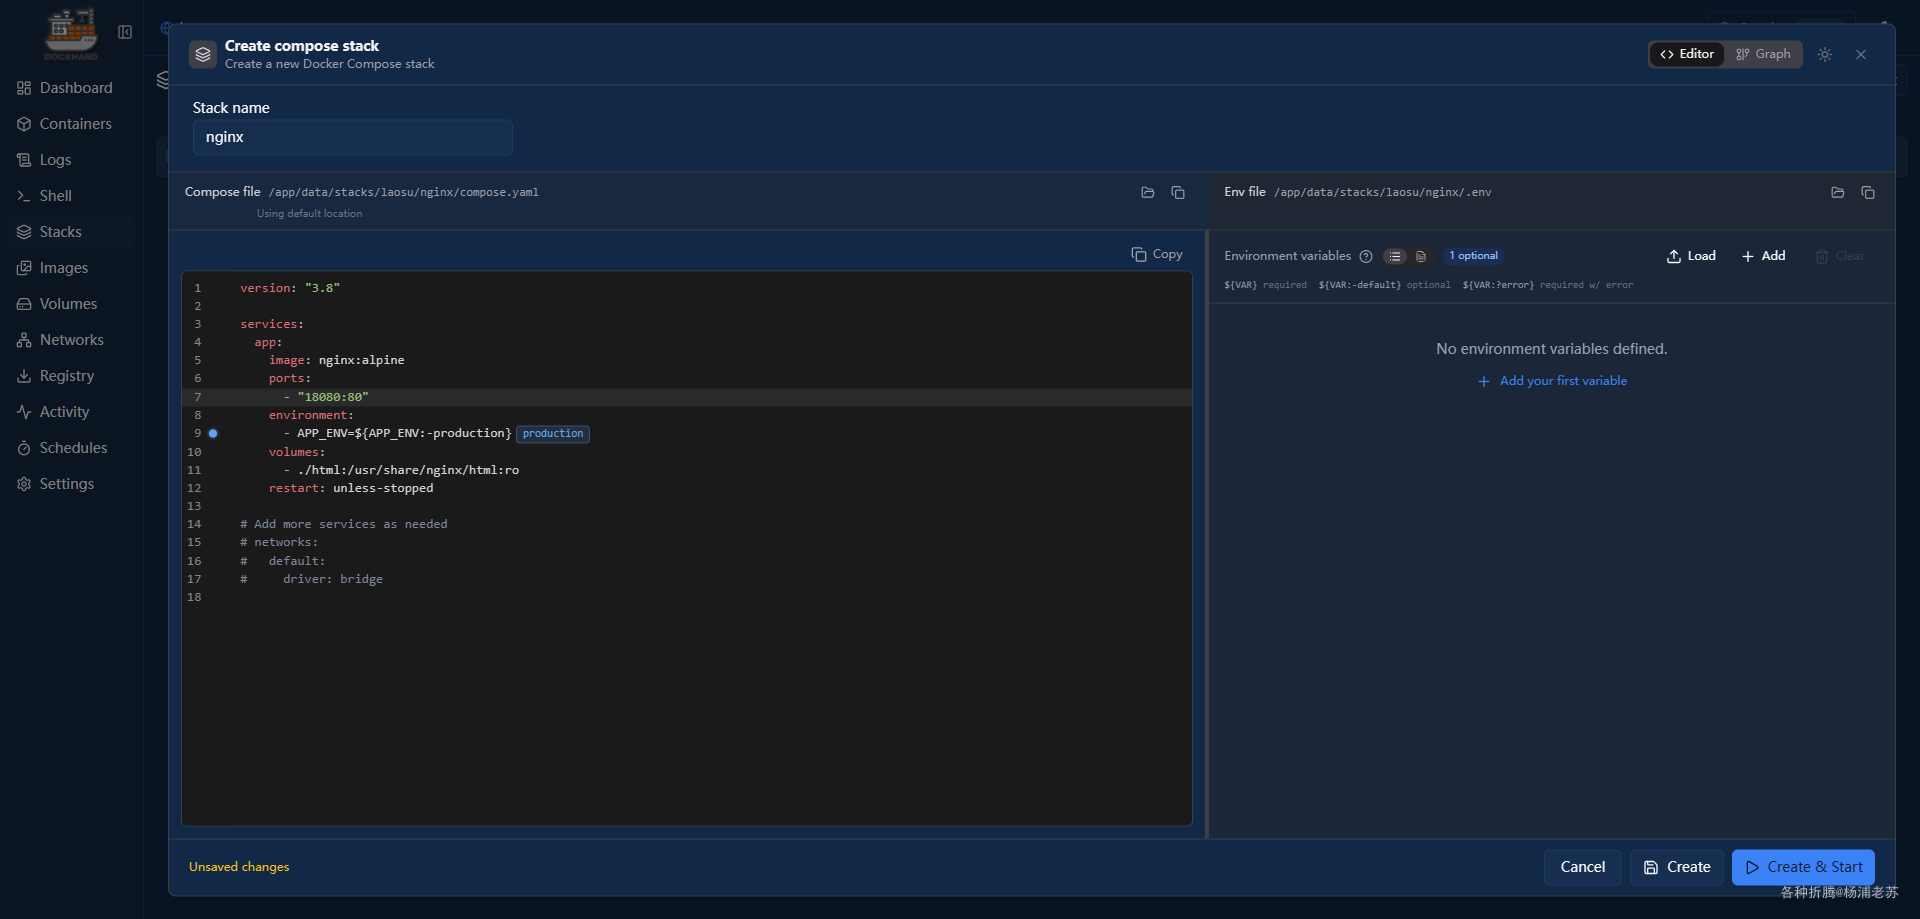Close the Create compose stack dialog
Screen dimensions: 1920x919
point(1861,54)
